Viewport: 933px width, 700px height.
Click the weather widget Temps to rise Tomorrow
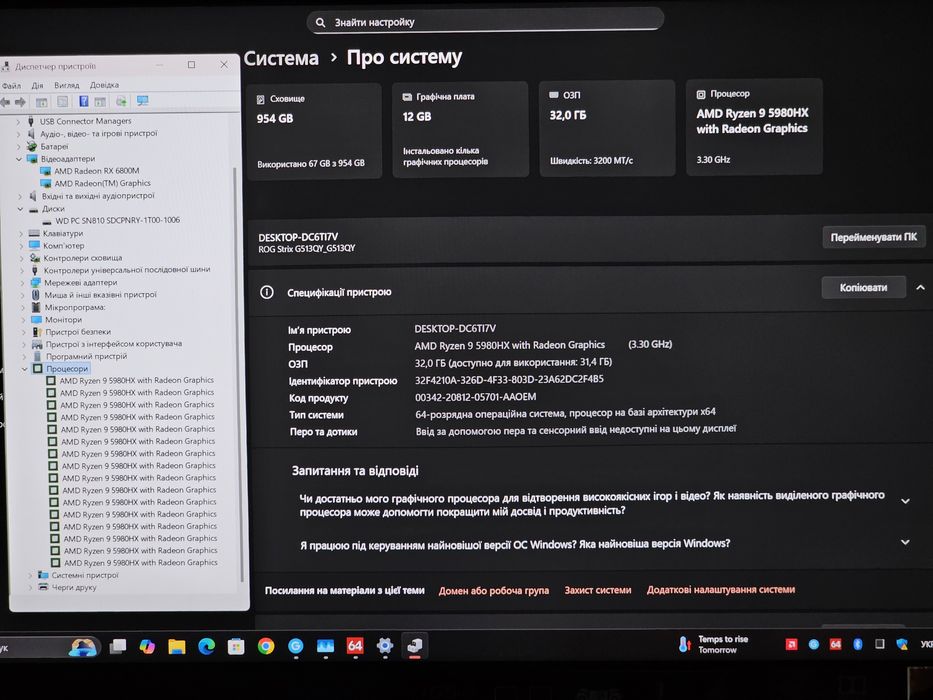click(x=714, y=644)
